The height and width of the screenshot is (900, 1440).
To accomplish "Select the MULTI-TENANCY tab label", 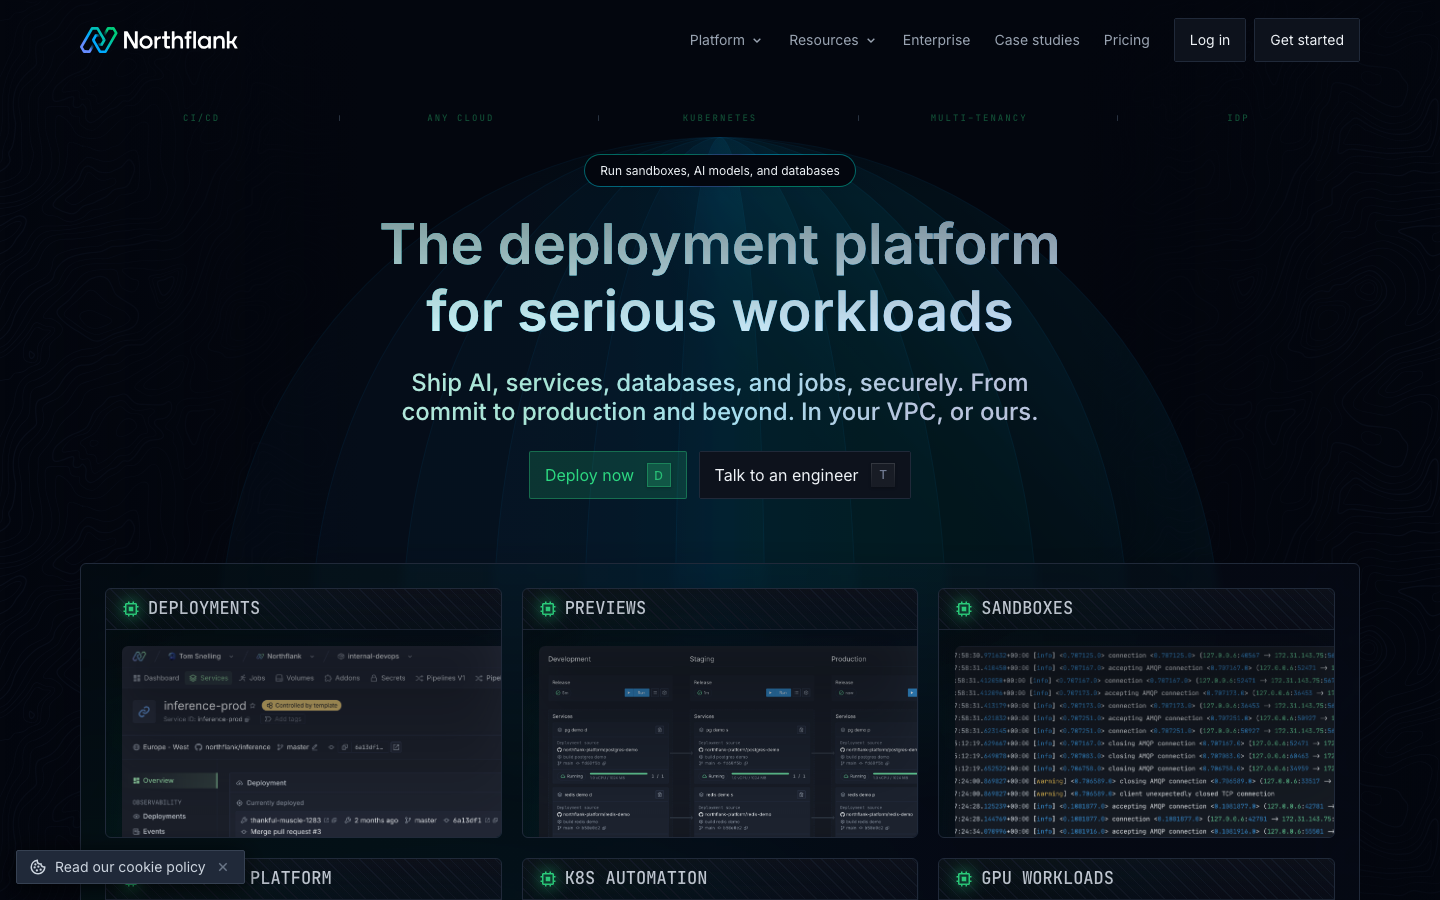I will (x=979, y=118).
